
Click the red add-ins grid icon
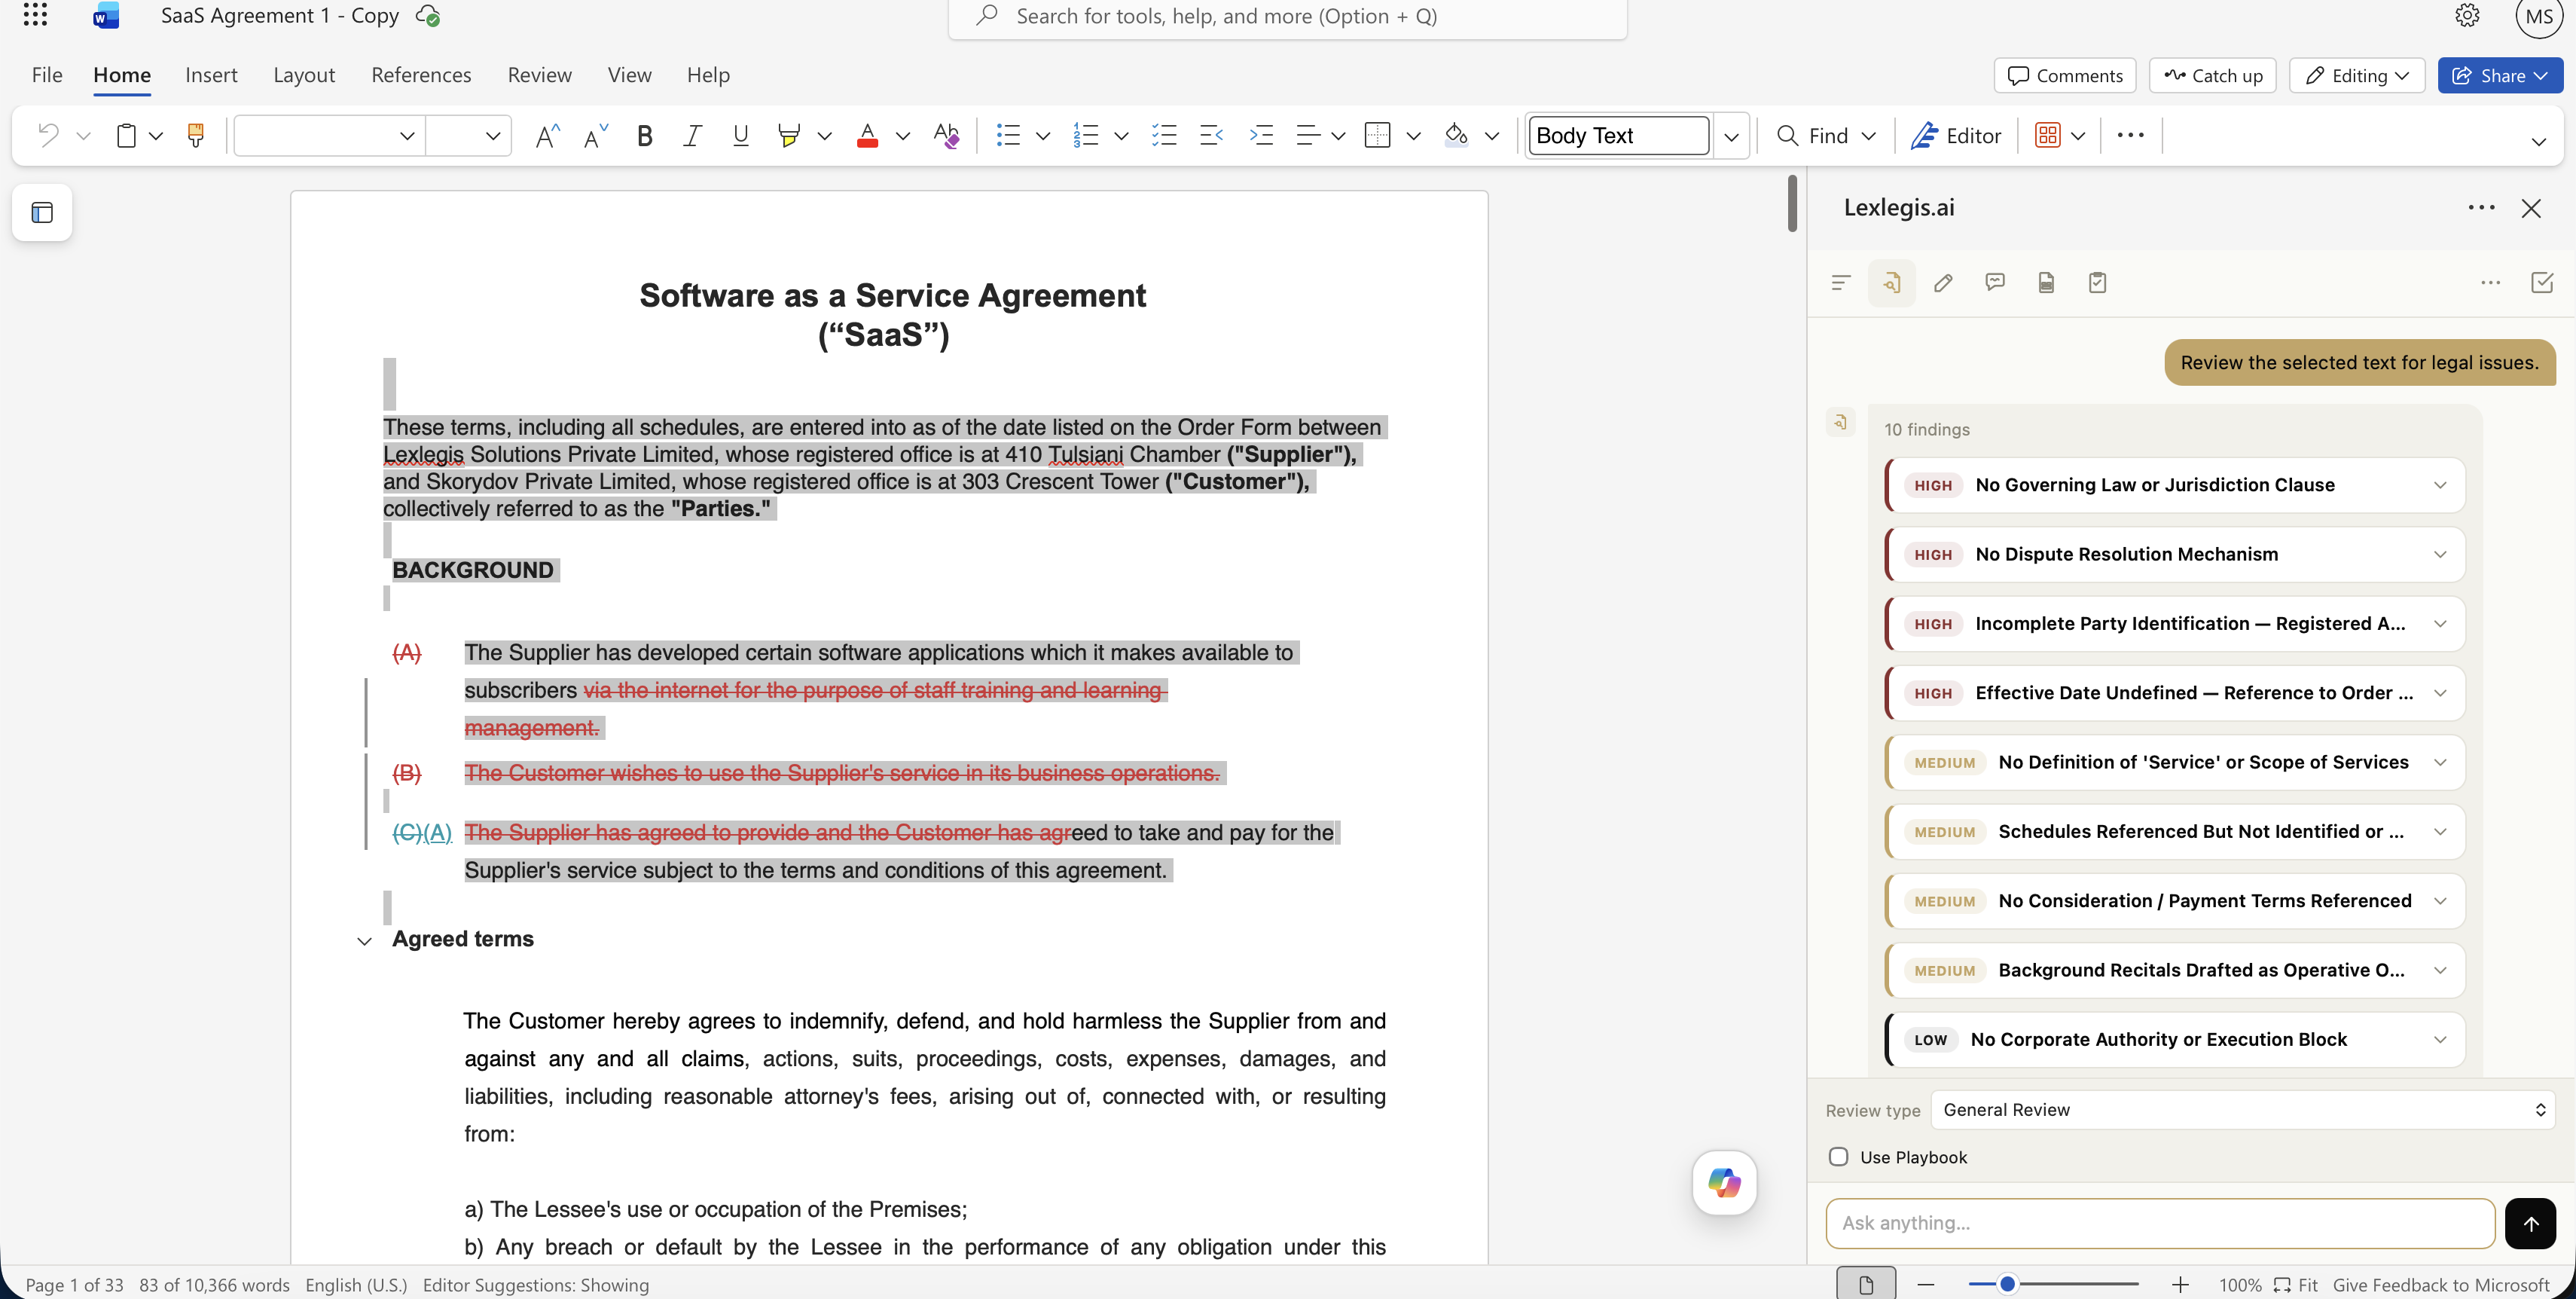pos(2047,135)
